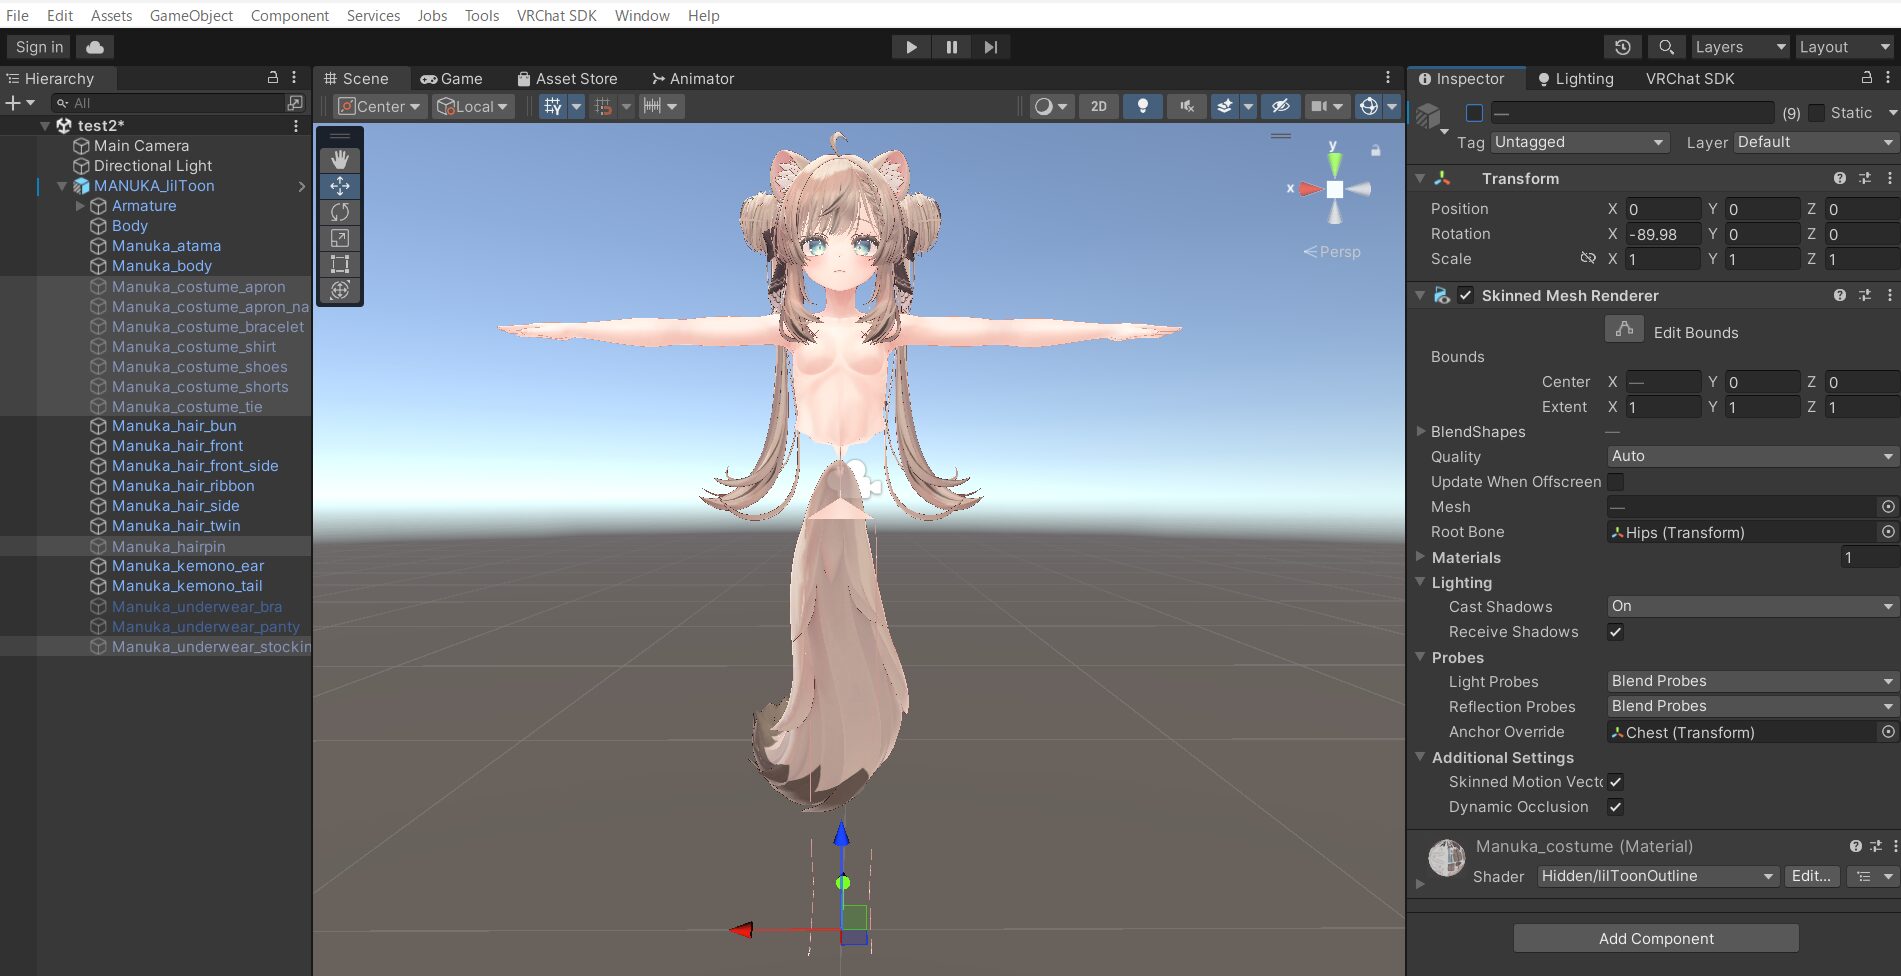Toggle scene view lighting with the bulb icon
This screenshot has height=976, width=1901.
[x=1143, y=106]
